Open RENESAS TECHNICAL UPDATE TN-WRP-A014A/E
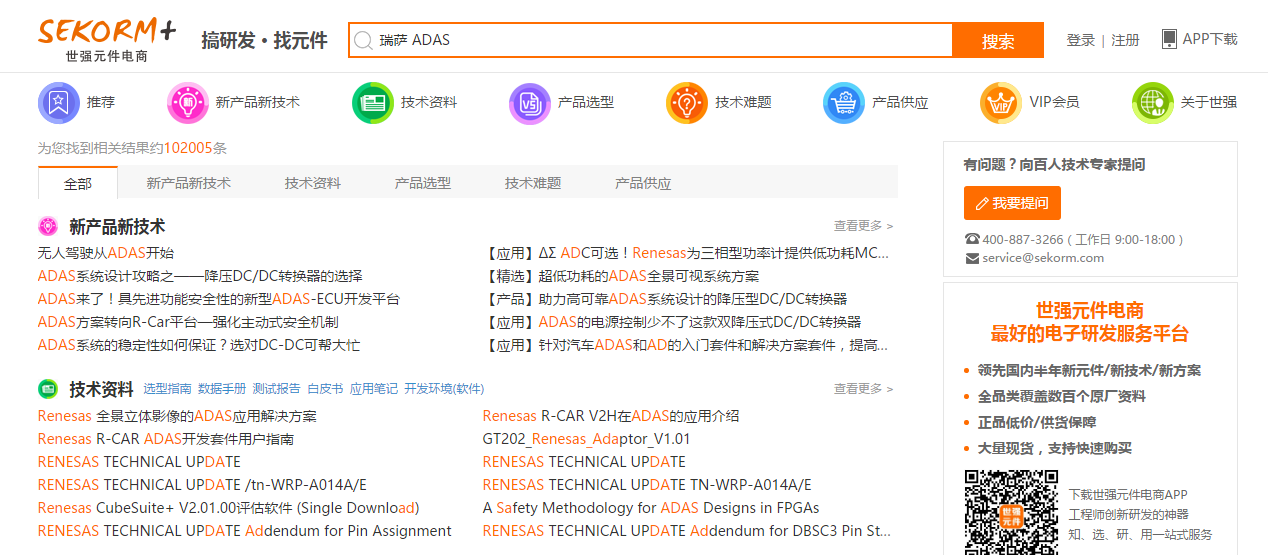This screenshot has width=1268, height=555. (x=647, y=485)
